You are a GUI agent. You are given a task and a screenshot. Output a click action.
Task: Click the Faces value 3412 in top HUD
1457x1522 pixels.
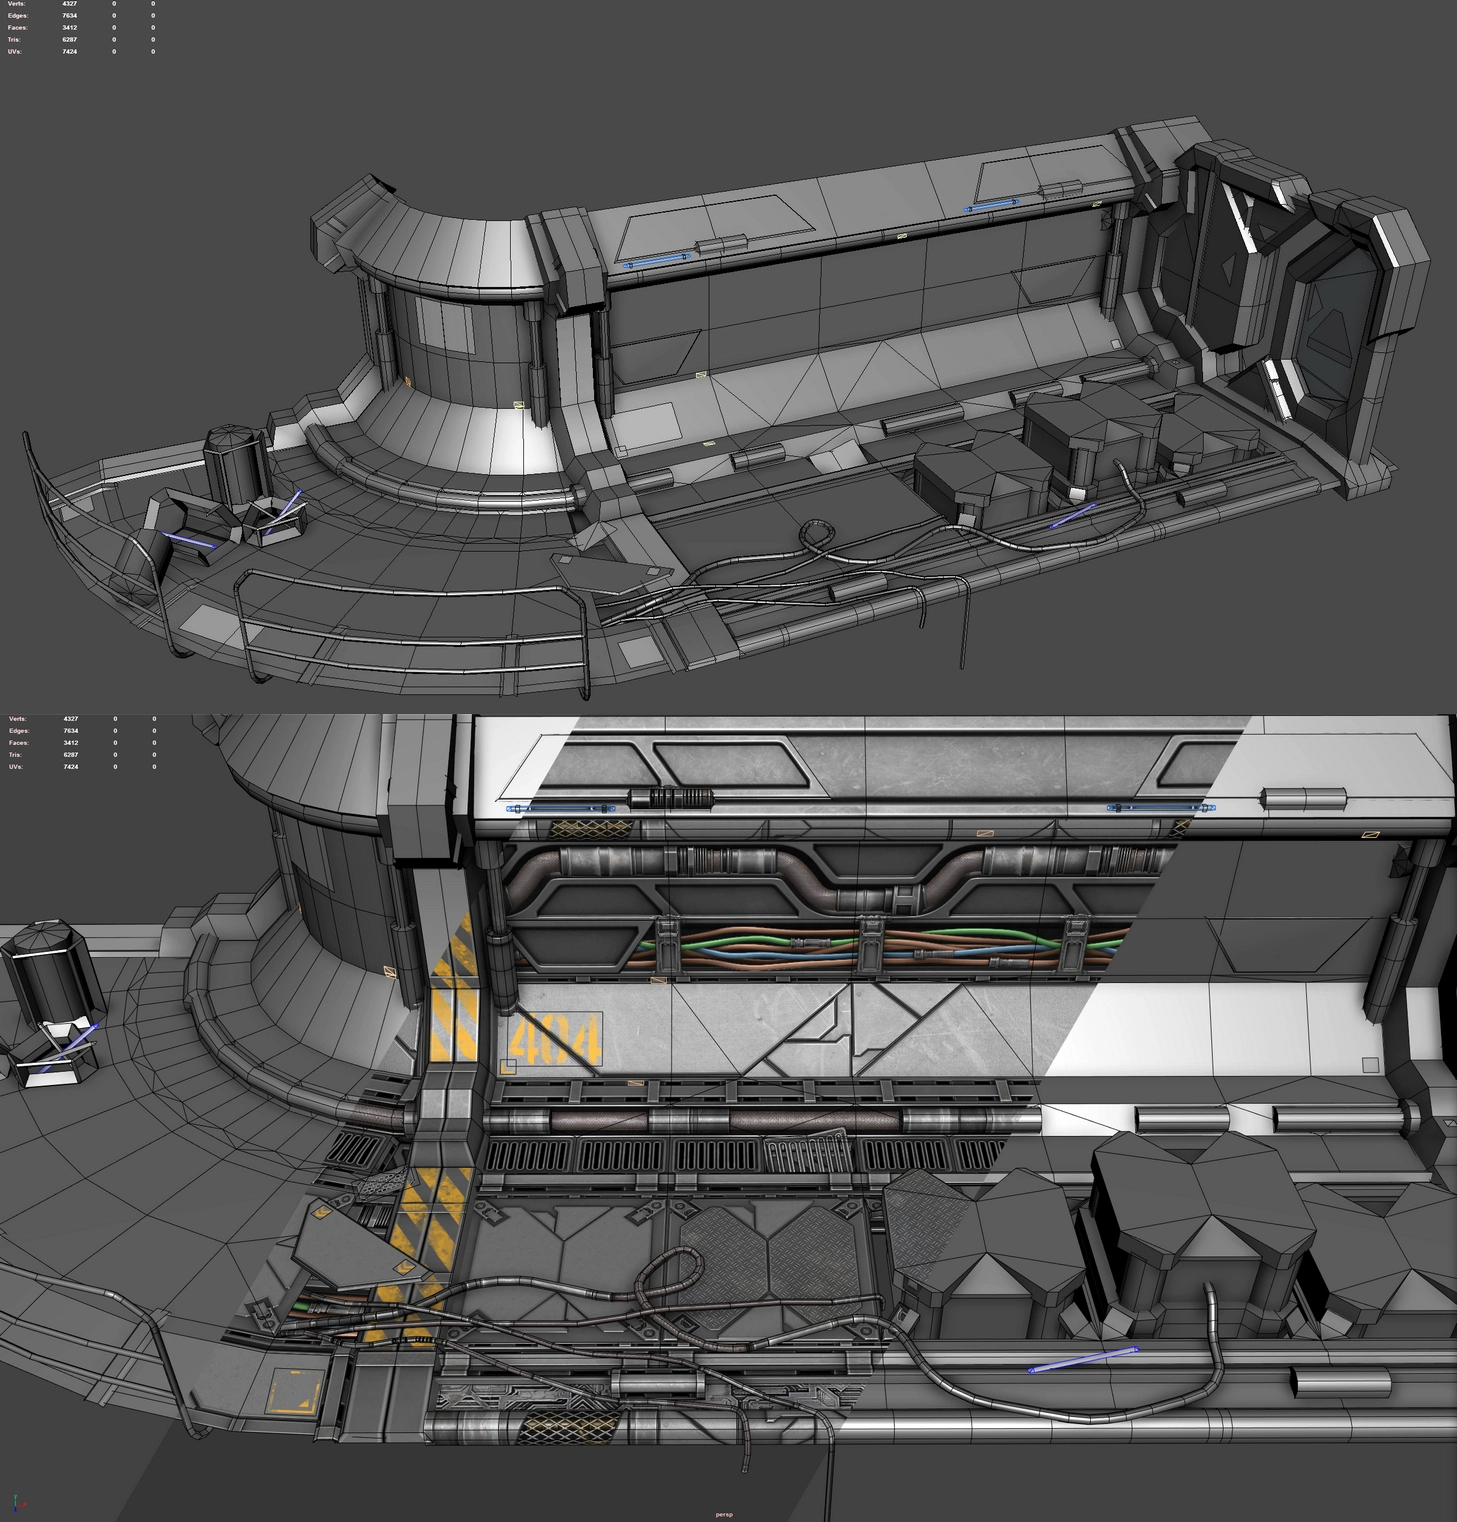(70, 28)
